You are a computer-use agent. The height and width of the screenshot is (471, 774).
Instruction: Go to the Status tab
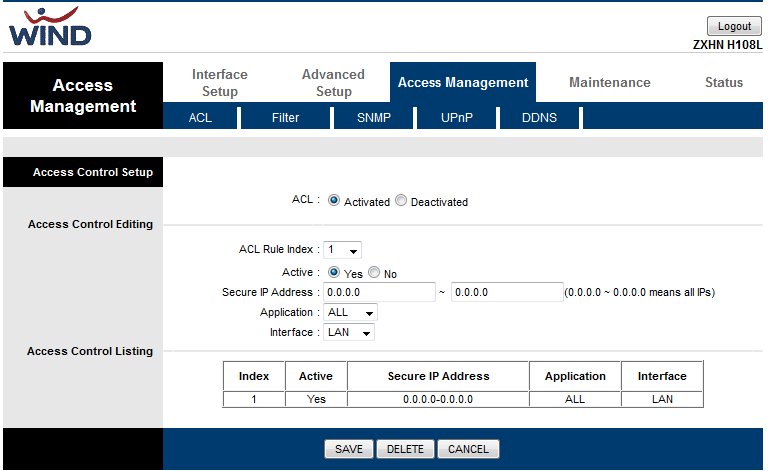click(x=724, y=82)
